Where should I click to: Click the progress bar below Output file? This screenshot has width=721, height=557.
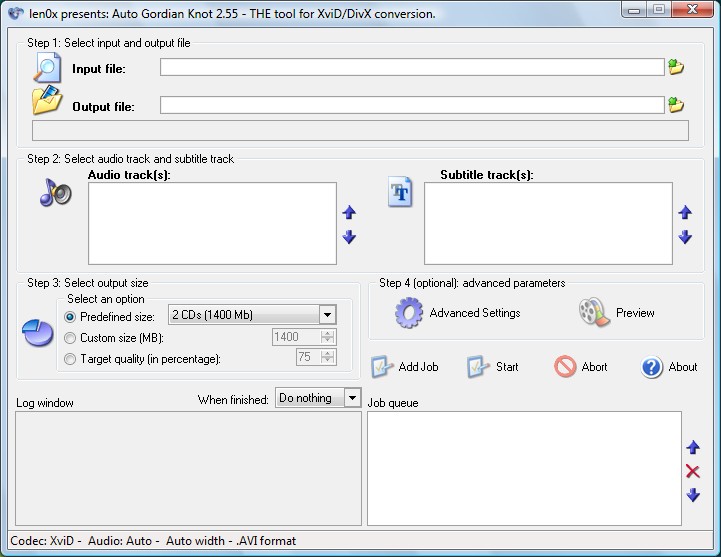[x=360, y=131]
